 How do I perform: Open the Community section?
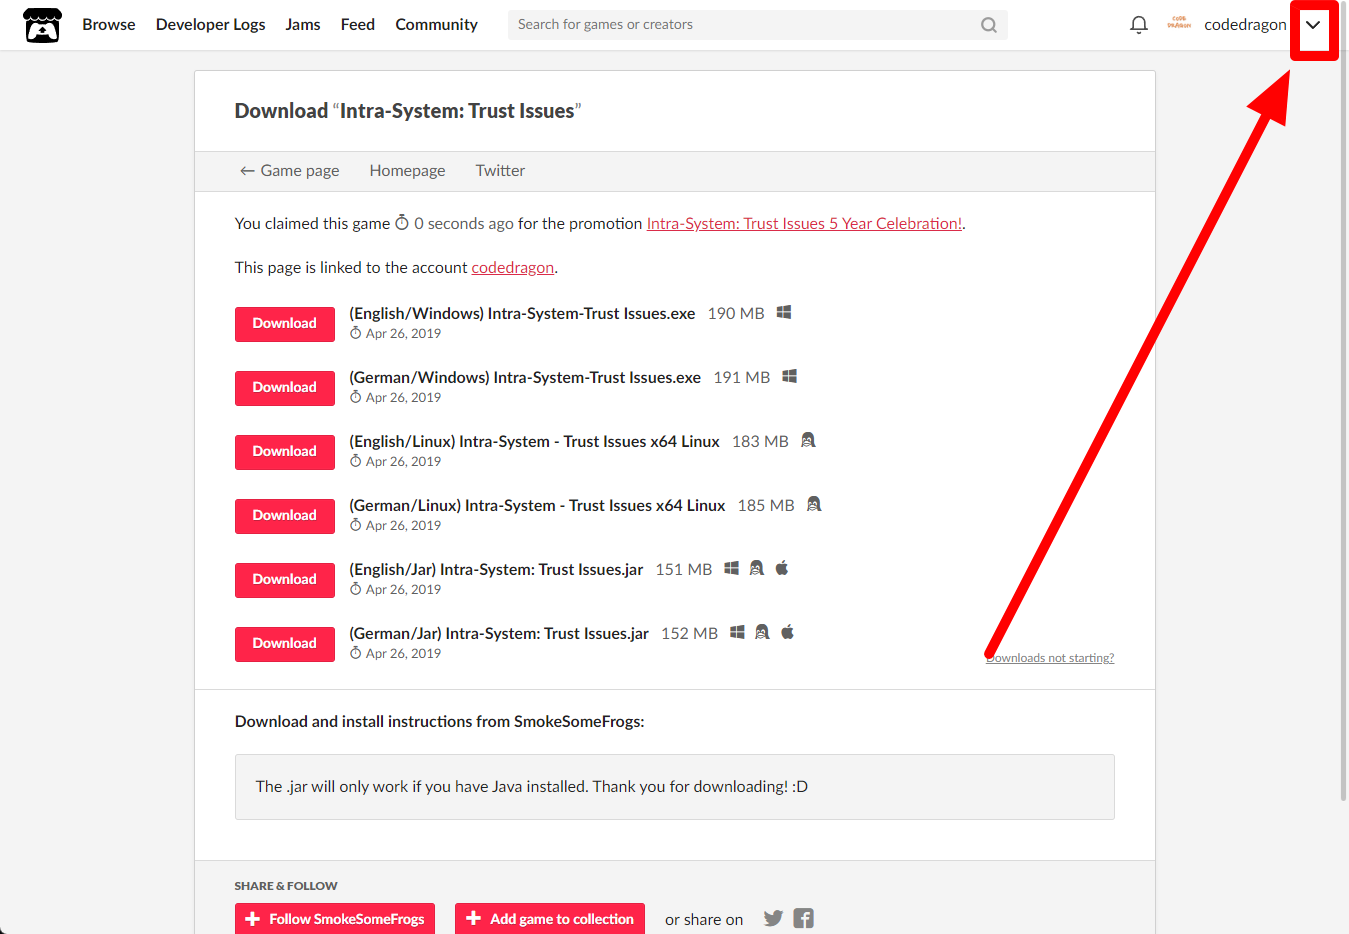point(436,24)
